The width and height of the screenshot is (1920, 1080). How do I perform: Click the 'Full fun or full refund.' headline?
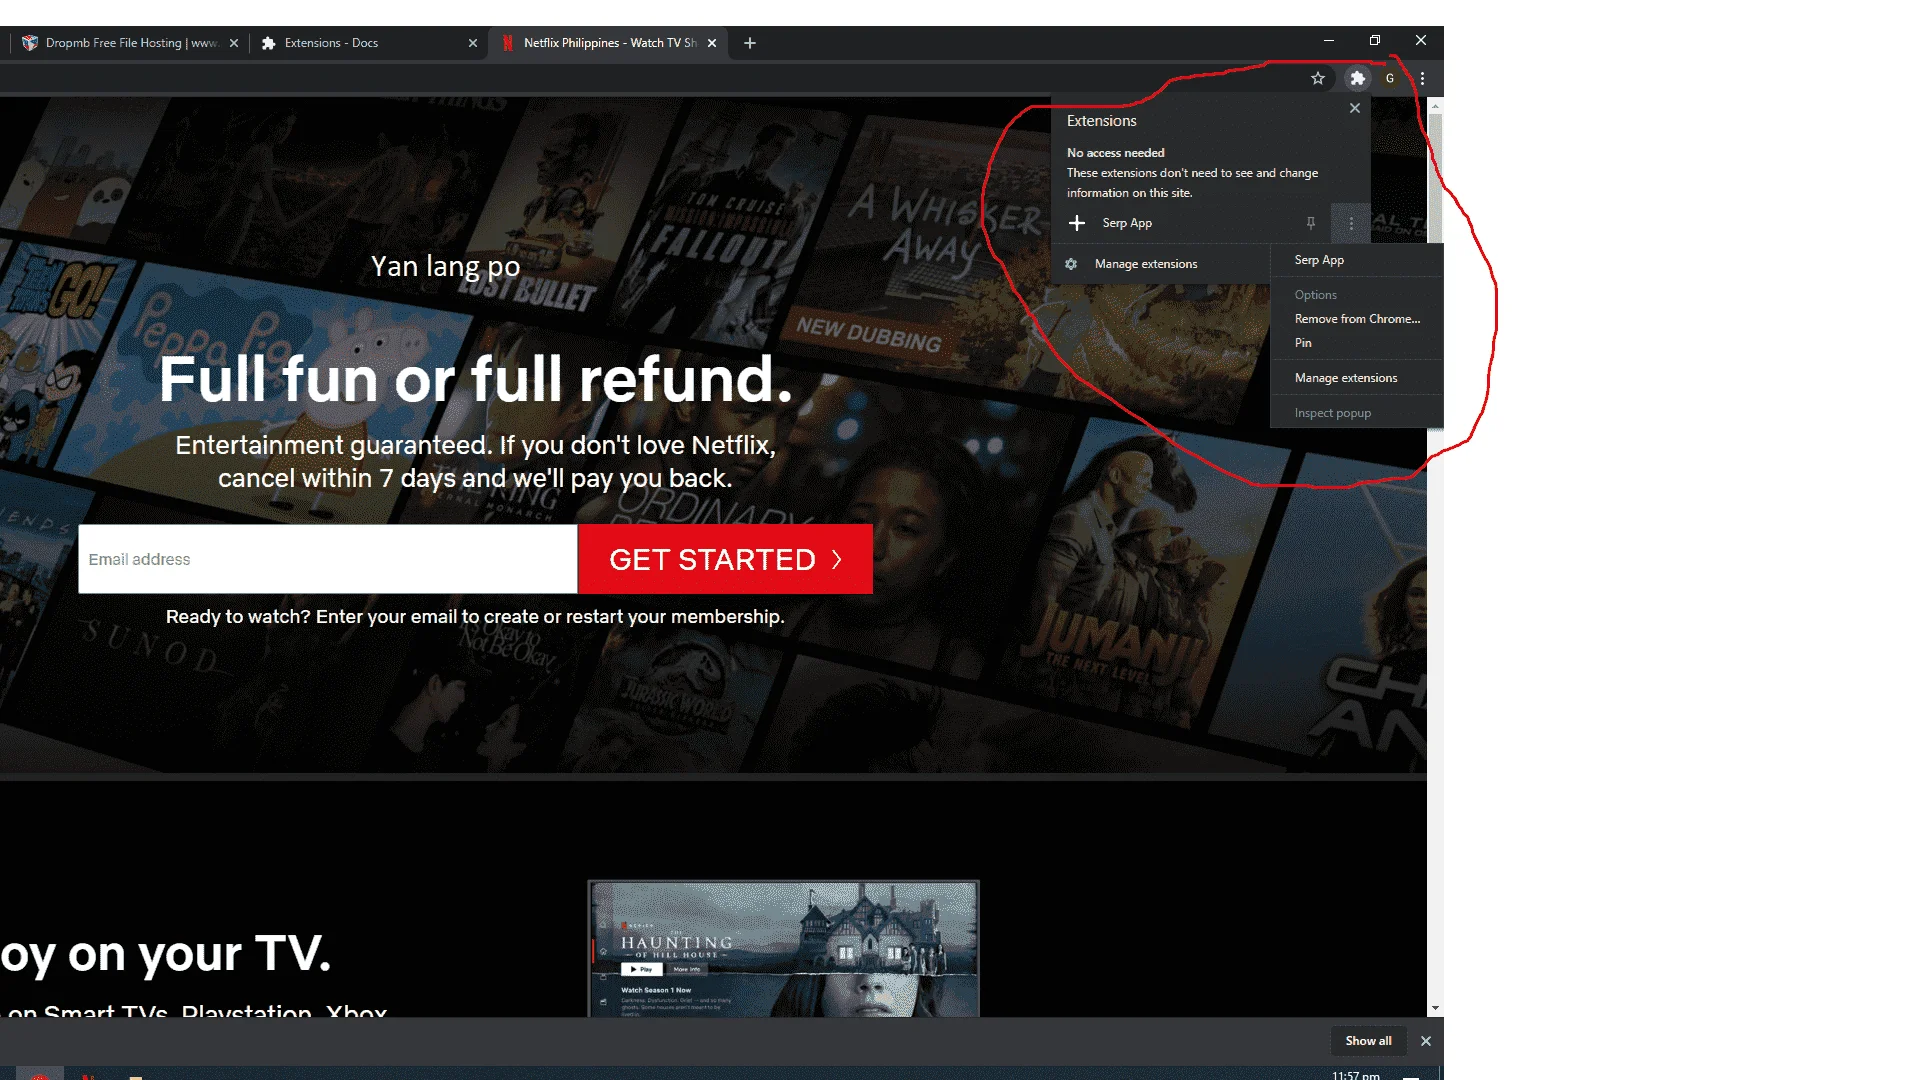point(476,379)
